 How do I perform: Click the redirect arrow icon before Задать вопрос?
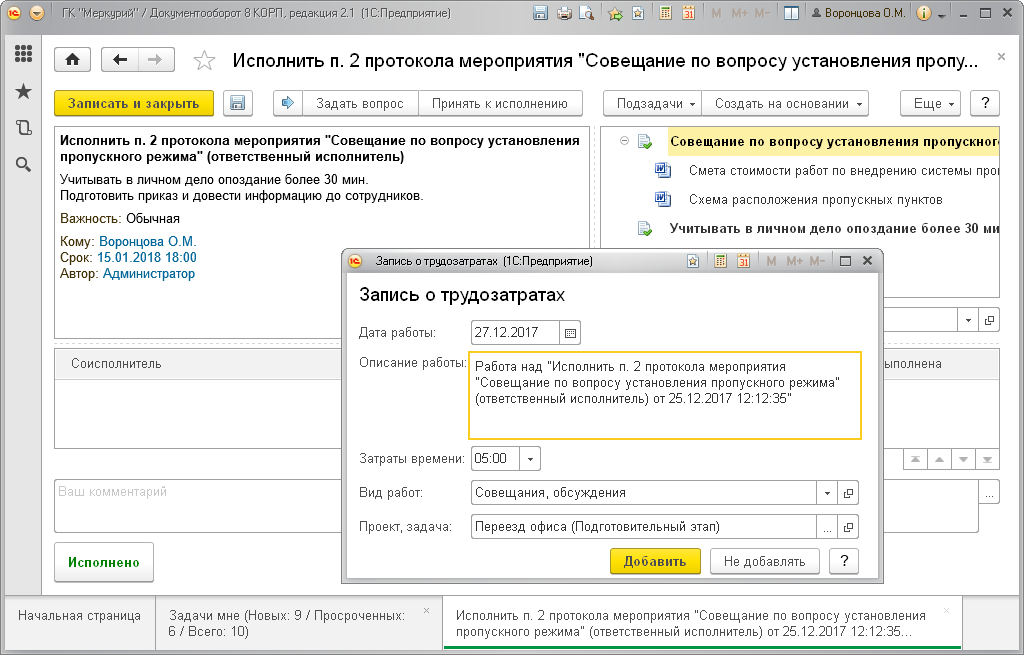[288, 103]
